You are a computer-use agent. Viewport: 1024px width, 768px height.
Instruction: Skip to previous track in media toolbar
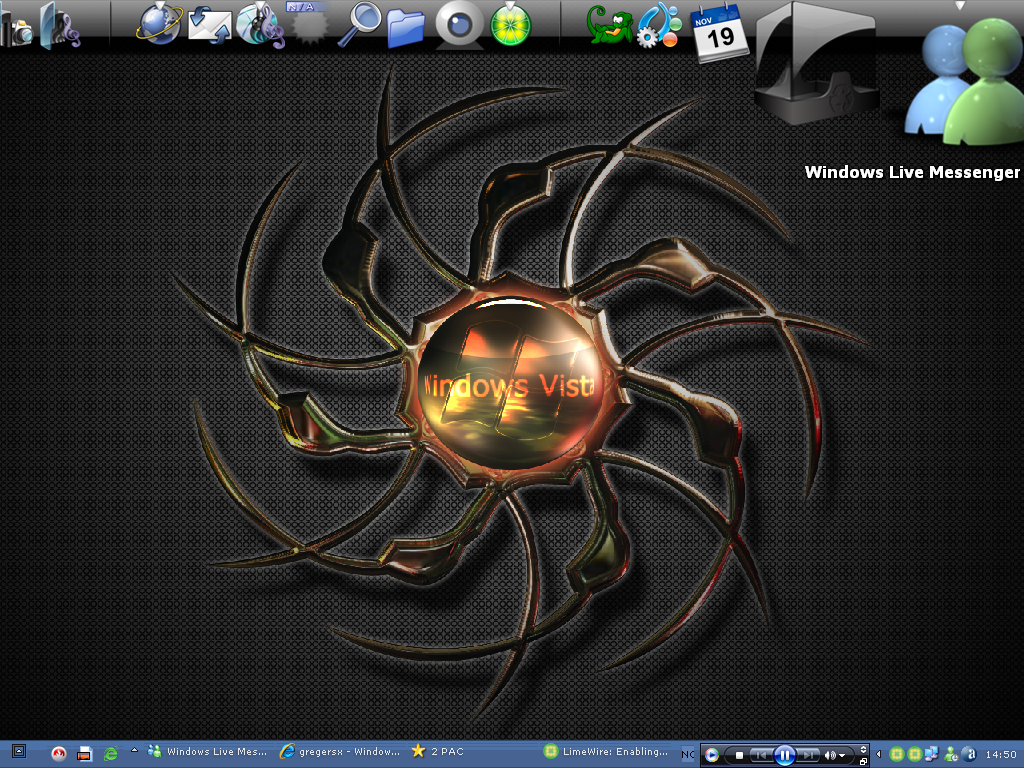[761, 755]
